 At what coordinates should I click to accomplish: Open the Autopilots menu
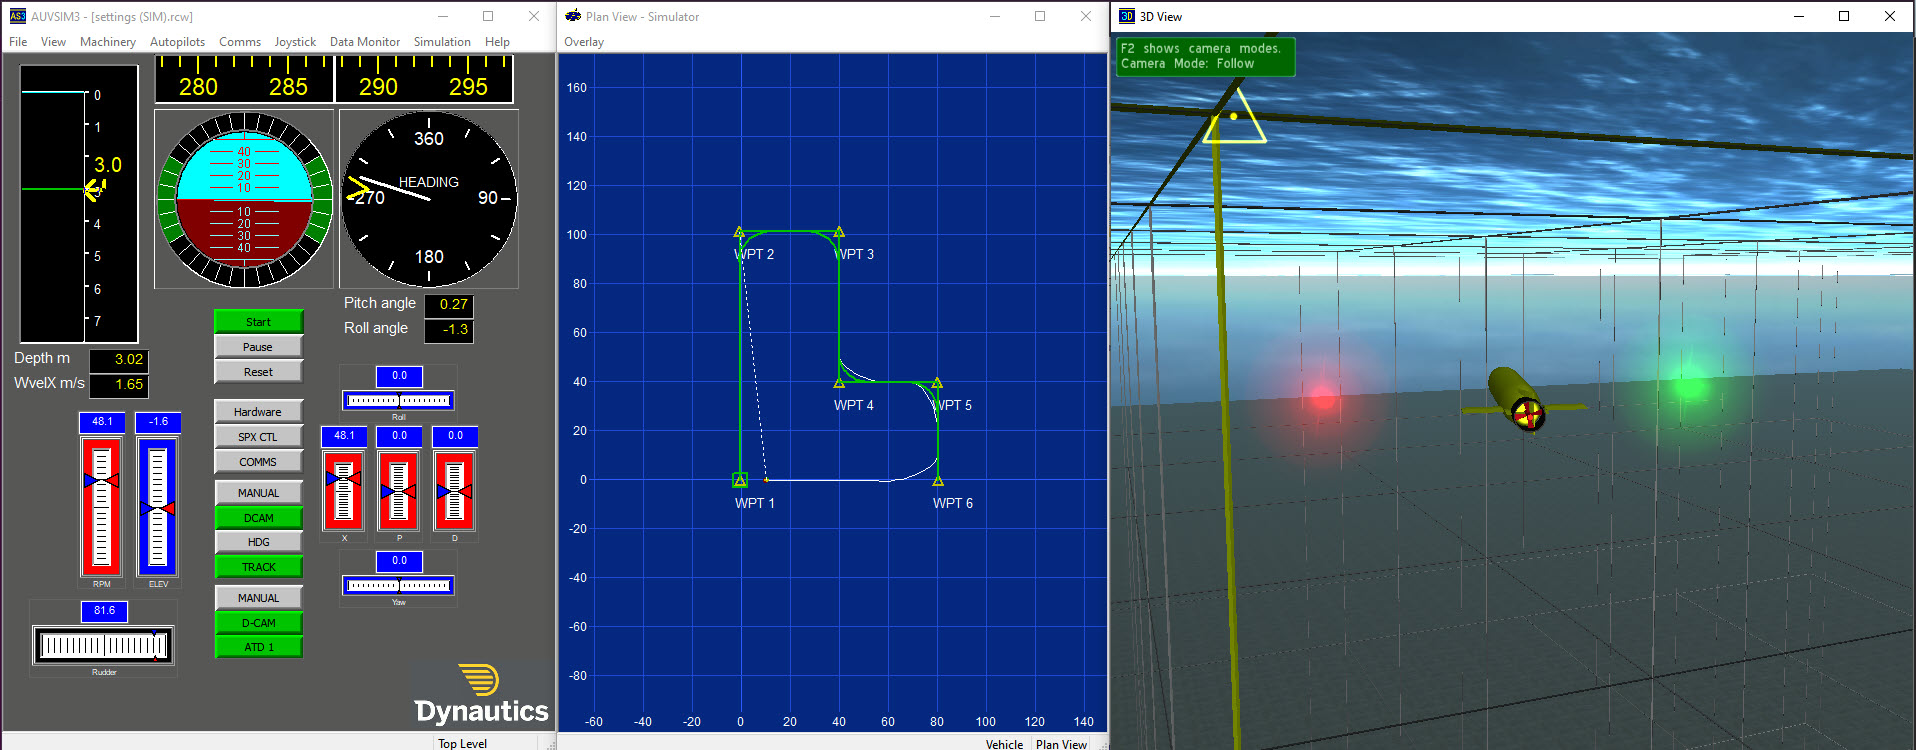(x=177, y=42)
